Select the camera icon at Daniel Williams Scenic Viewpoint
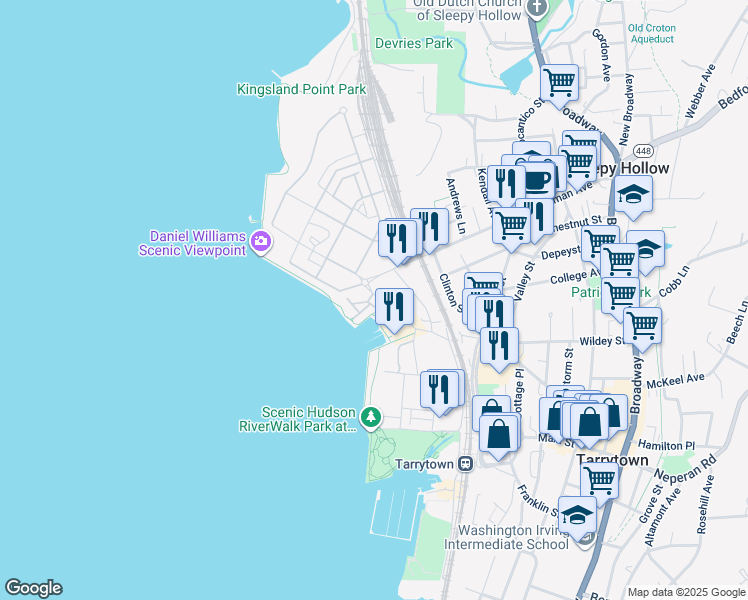 point(261,240)
